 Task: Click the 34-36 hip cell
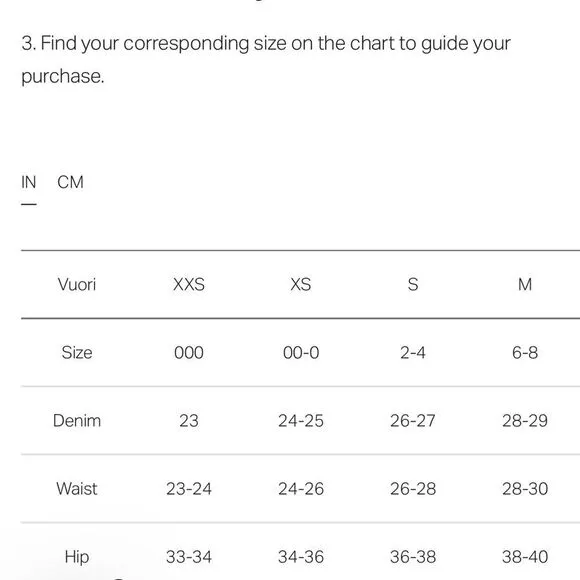[301, 557]
